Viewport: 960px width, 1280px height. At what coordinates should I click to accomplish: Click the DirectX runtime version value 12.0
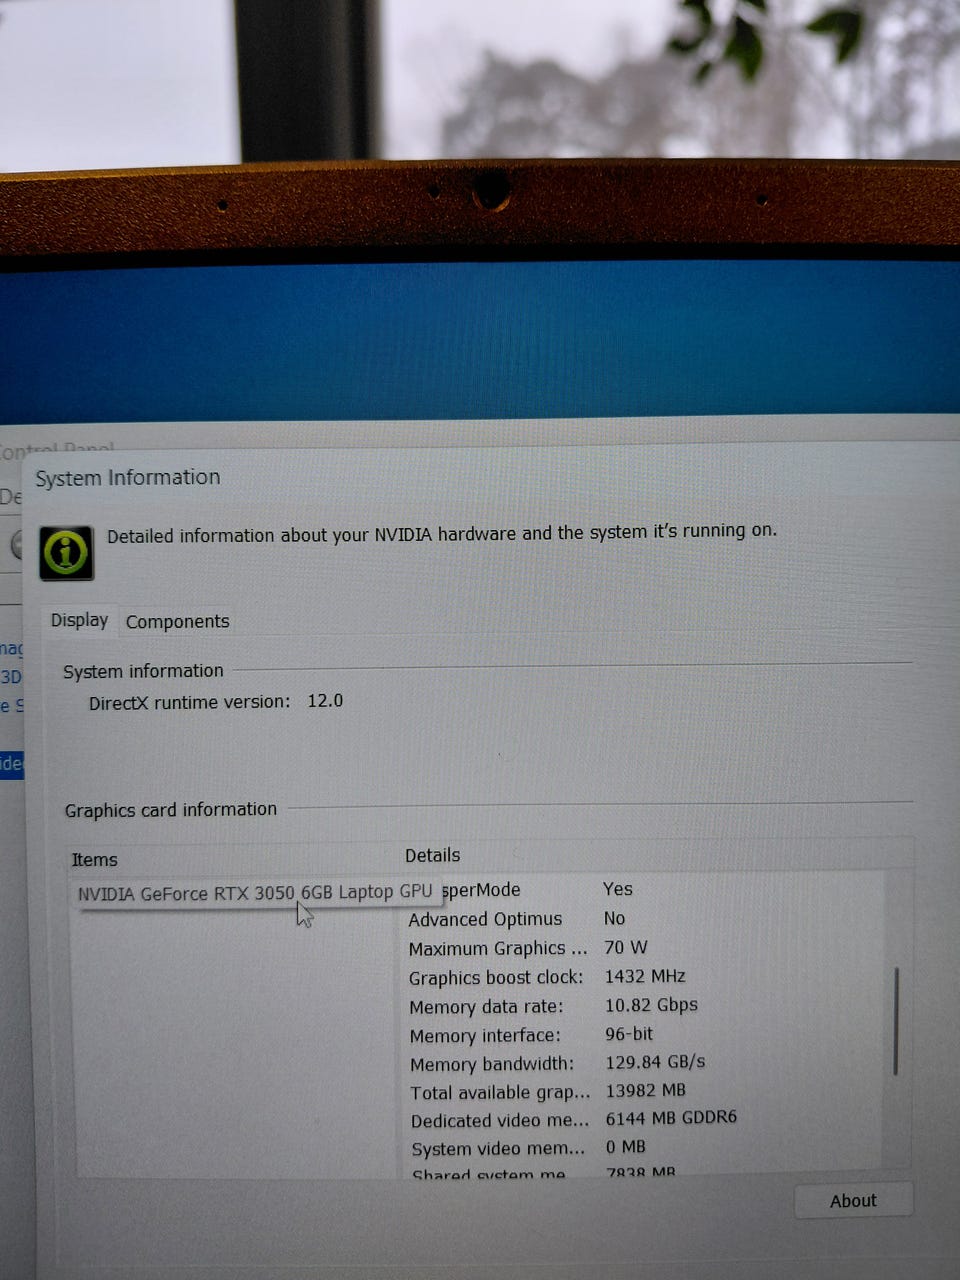point(325,700)
